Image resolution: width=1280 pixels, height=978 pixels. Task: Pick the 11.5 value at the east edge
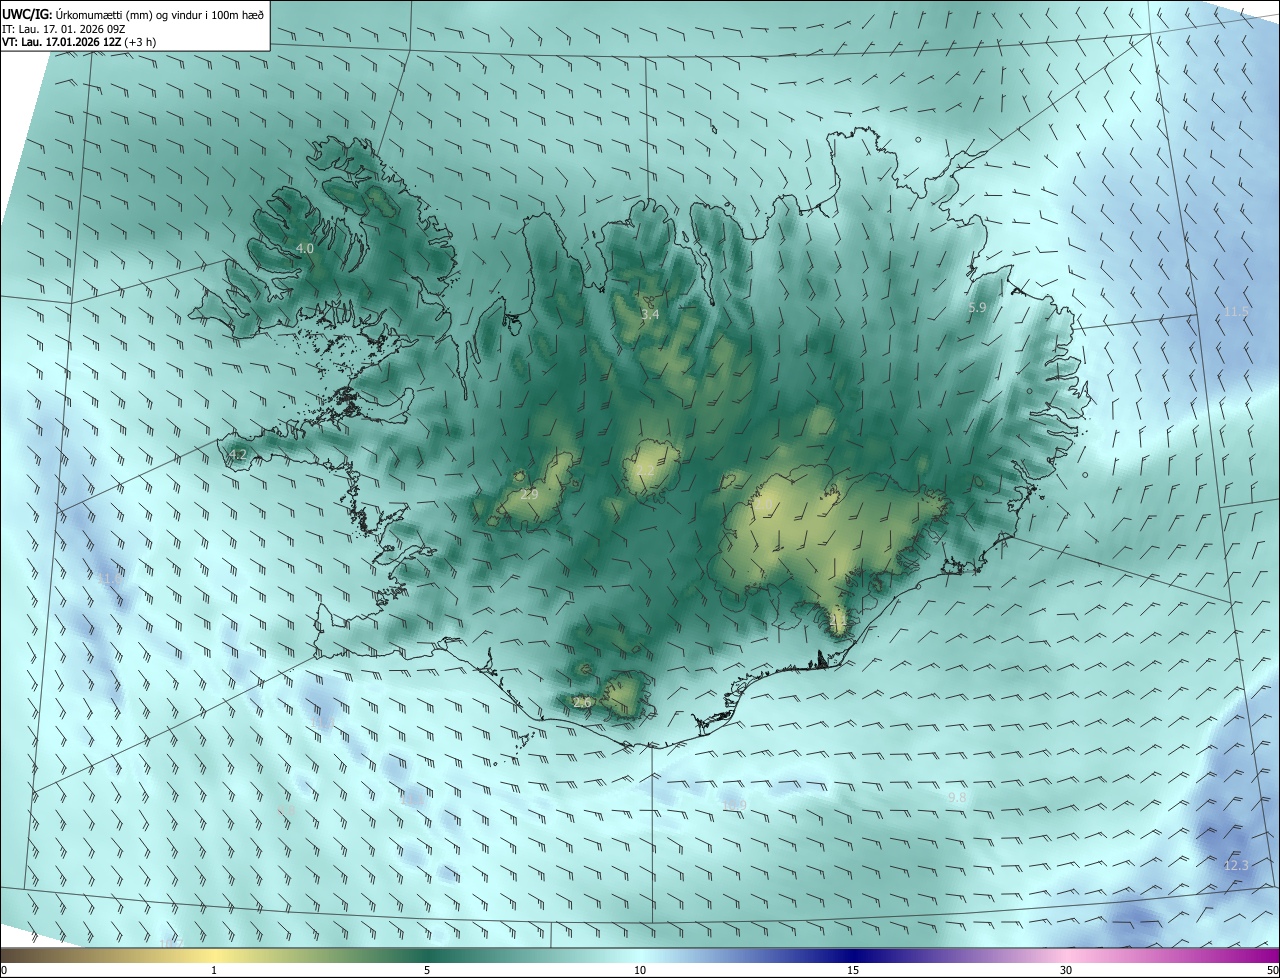1237,312
